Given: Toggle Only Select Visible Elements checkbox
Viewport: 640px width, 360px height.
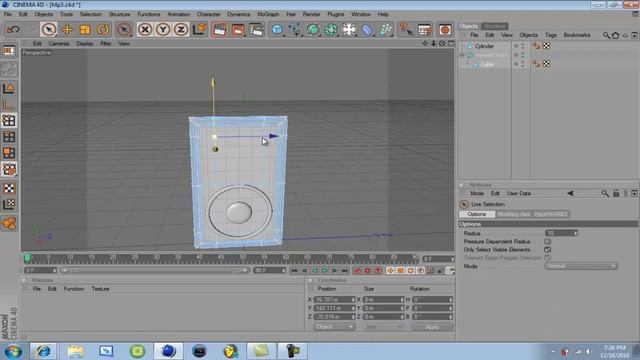Looking at the screenshot, I should point(547,249).
